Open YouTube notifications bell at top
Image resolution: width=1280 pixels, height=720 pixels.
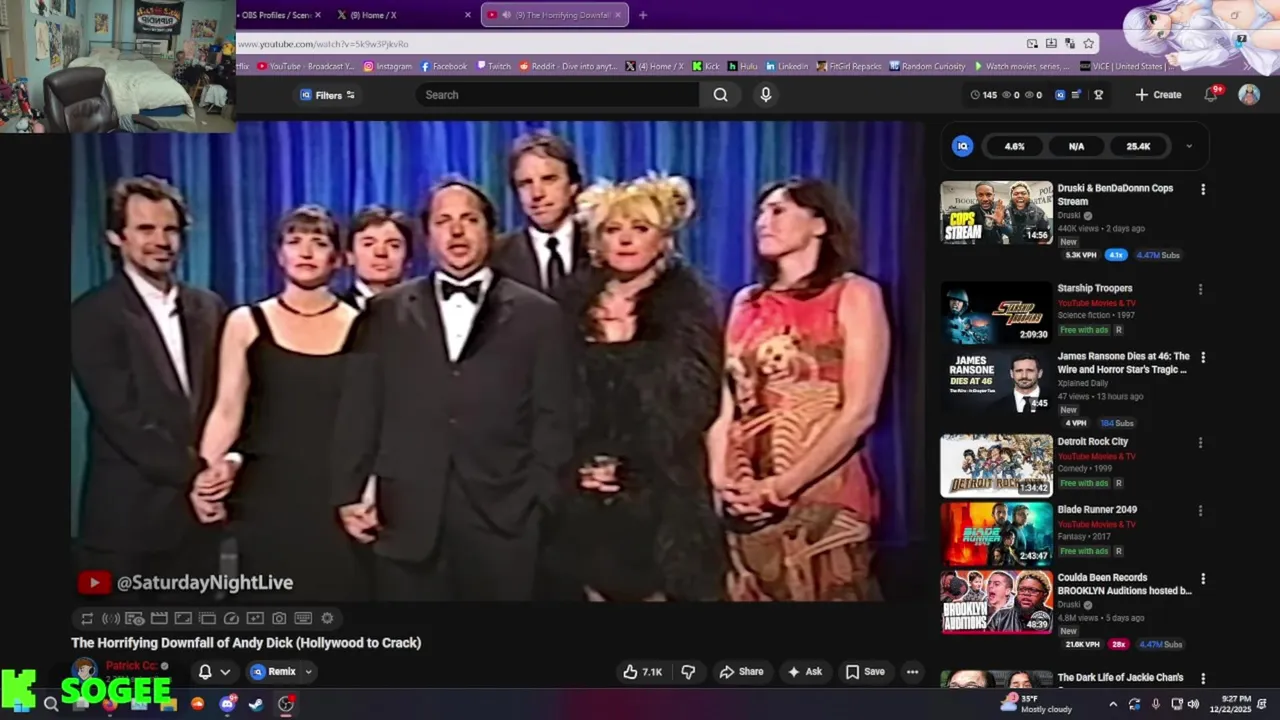coord(1211,95)
